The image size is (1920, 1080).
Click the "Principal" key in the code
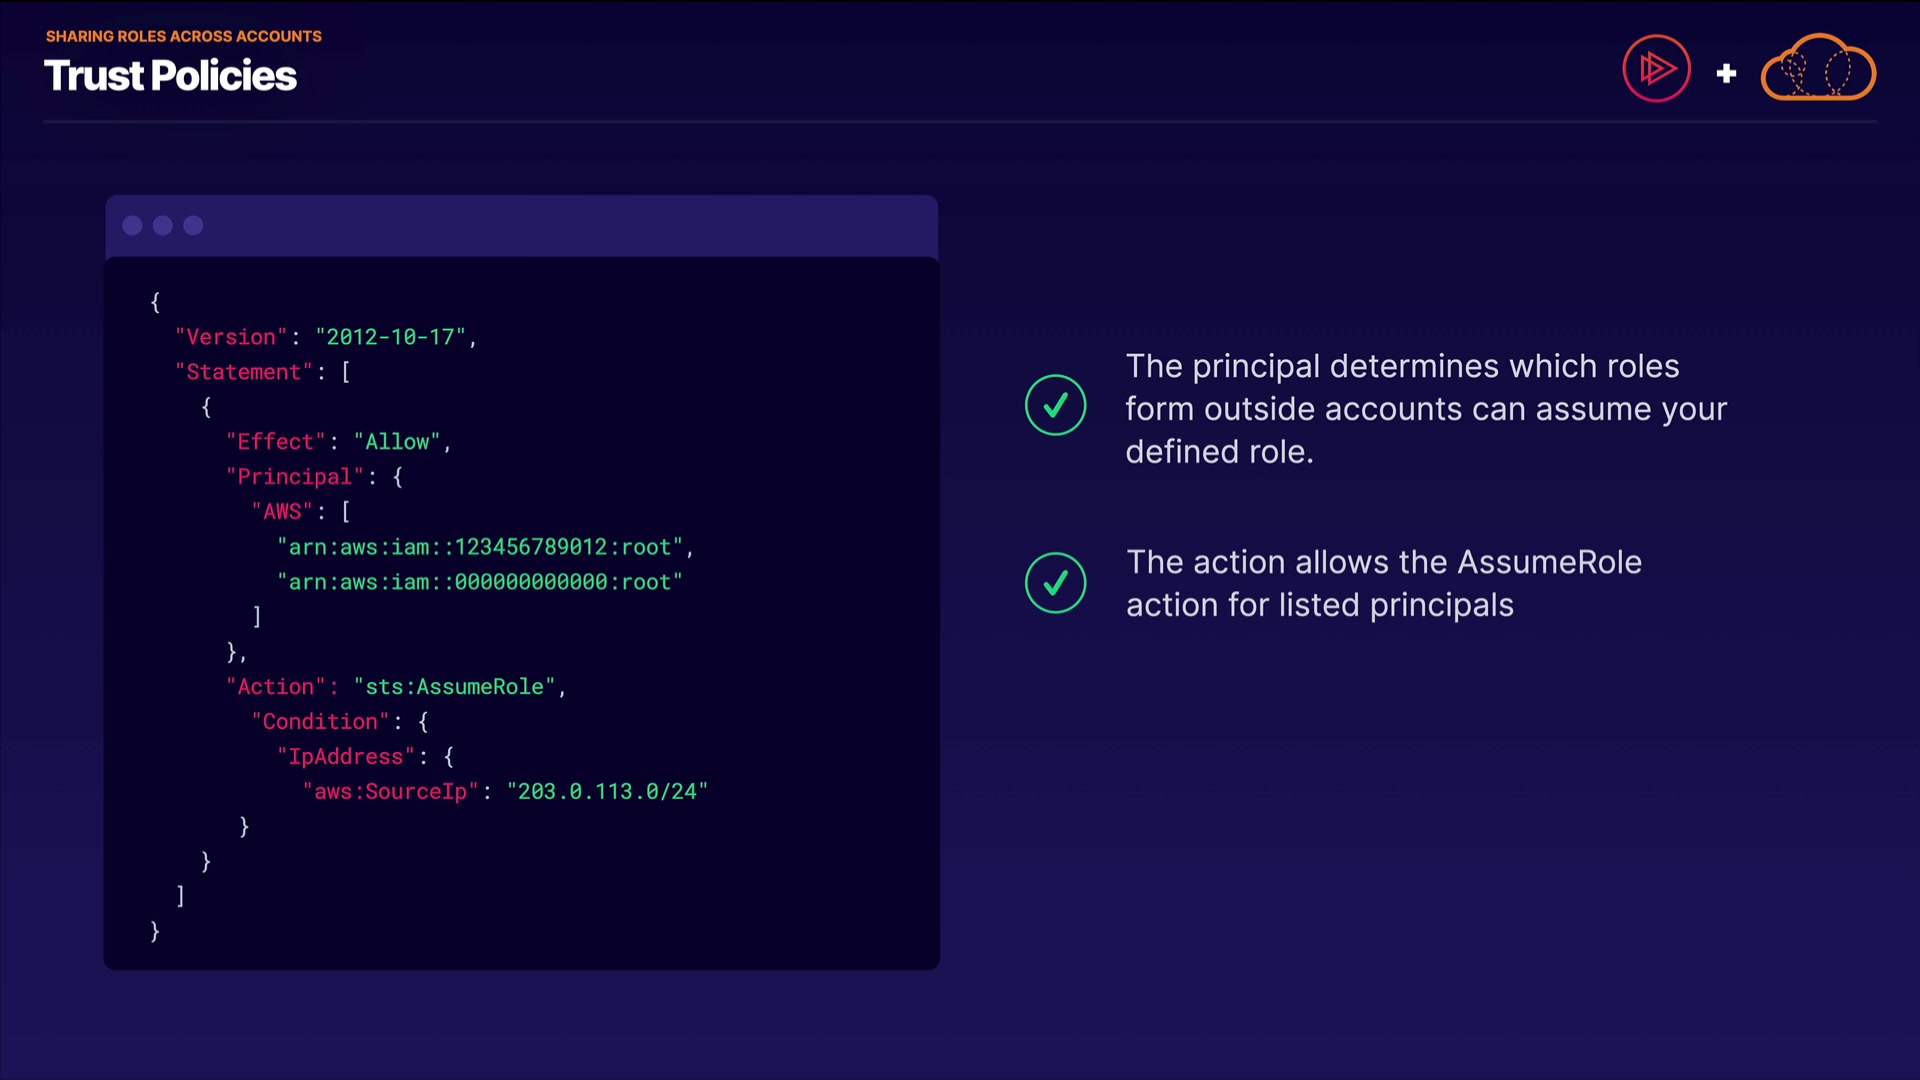coord(294,477)
